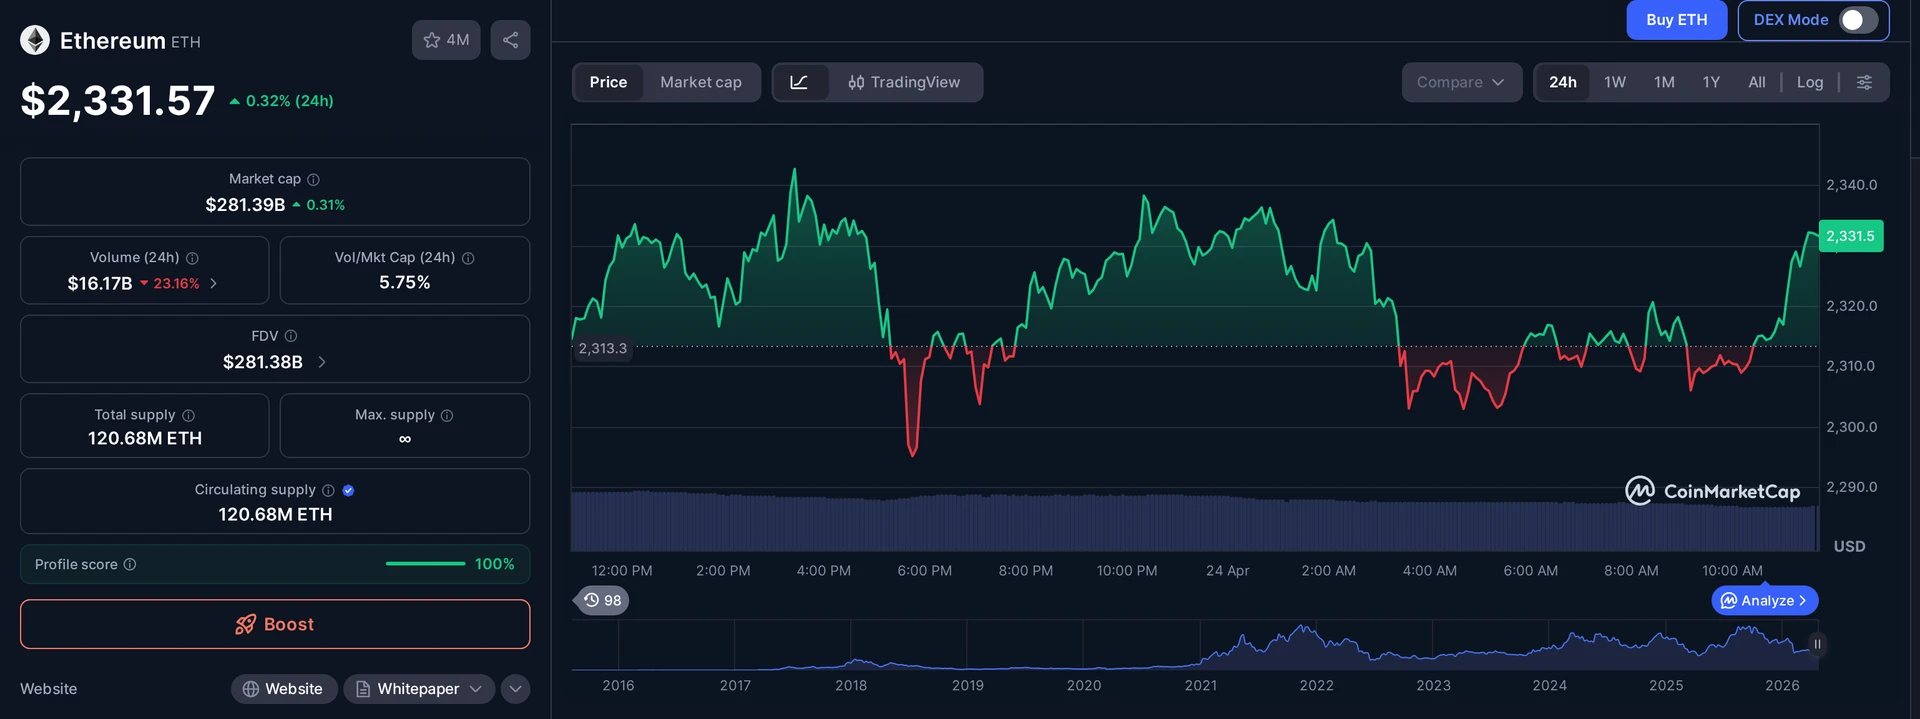
Task: Click the Profile score progress bar
Action: click(x=425, y=564)
